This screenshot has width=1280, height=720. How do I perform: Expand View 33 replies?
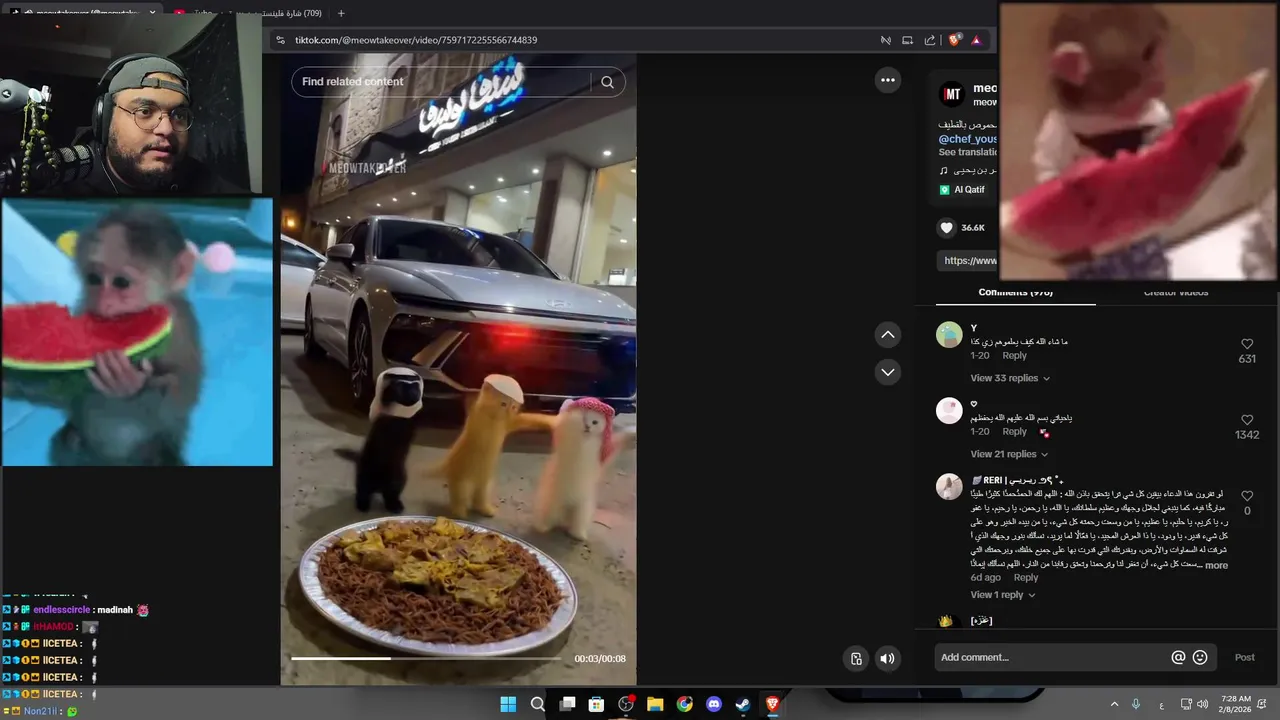pyautogui.click(x=1010, y=378)
